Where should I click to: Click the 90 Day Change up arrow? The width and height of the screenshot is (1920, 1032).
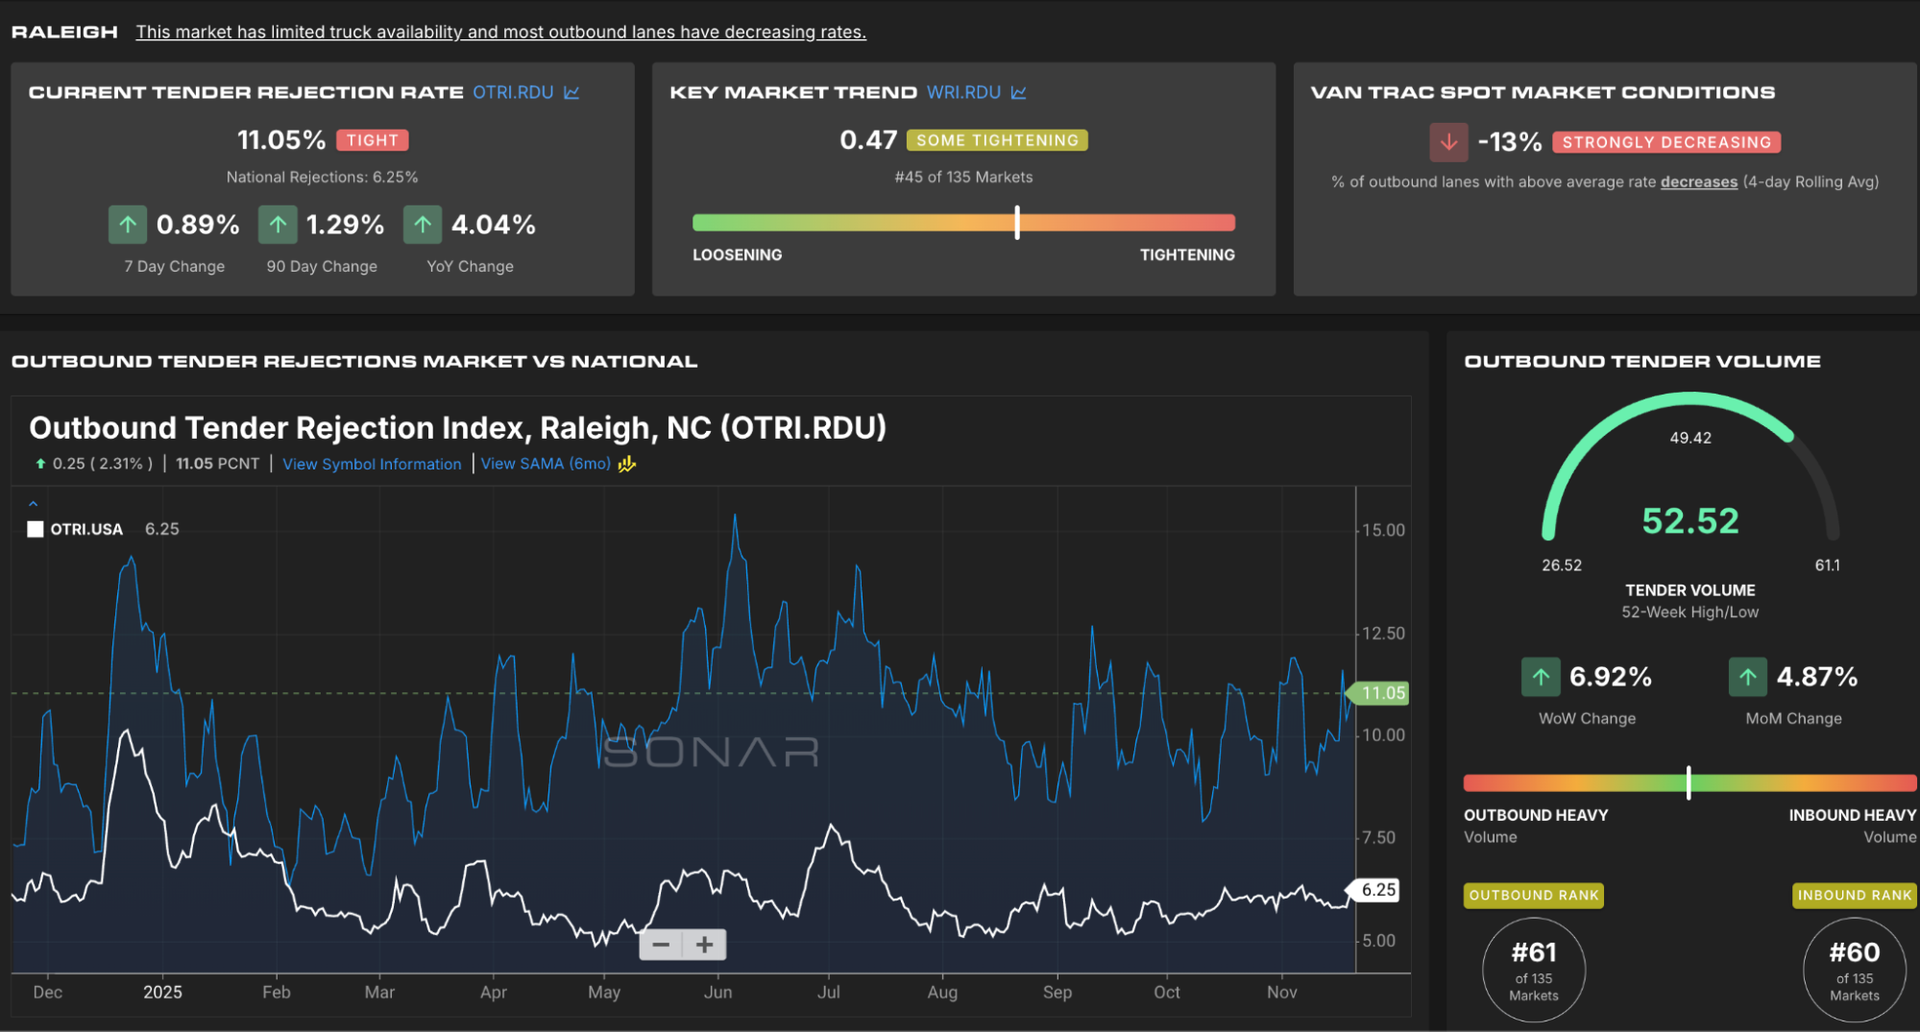tap(278, 225)
